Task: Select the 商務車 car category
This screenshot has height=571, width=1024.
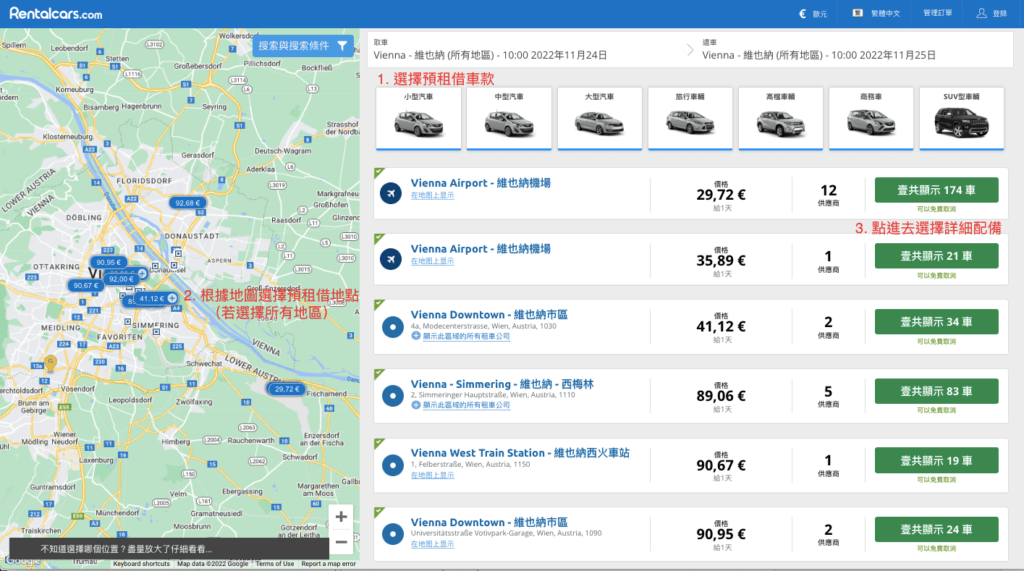Action: tap(871, 118)
